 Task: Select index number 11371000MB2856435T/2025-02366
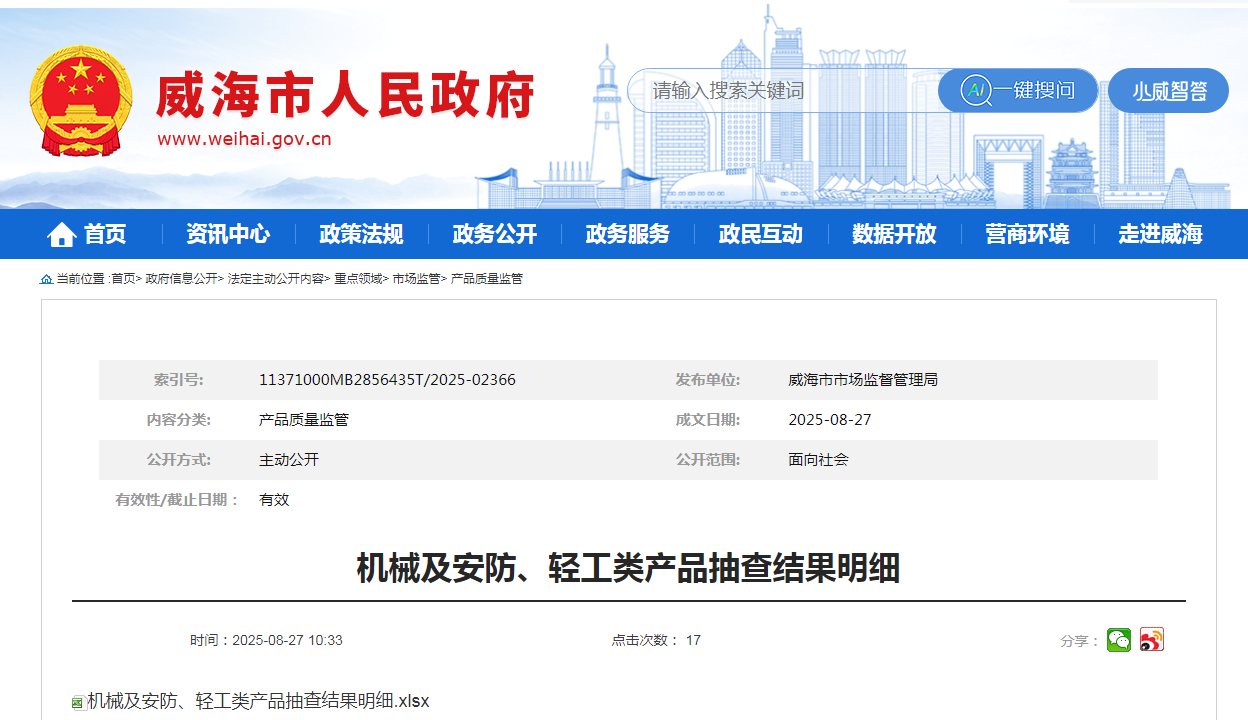point(387,380)
